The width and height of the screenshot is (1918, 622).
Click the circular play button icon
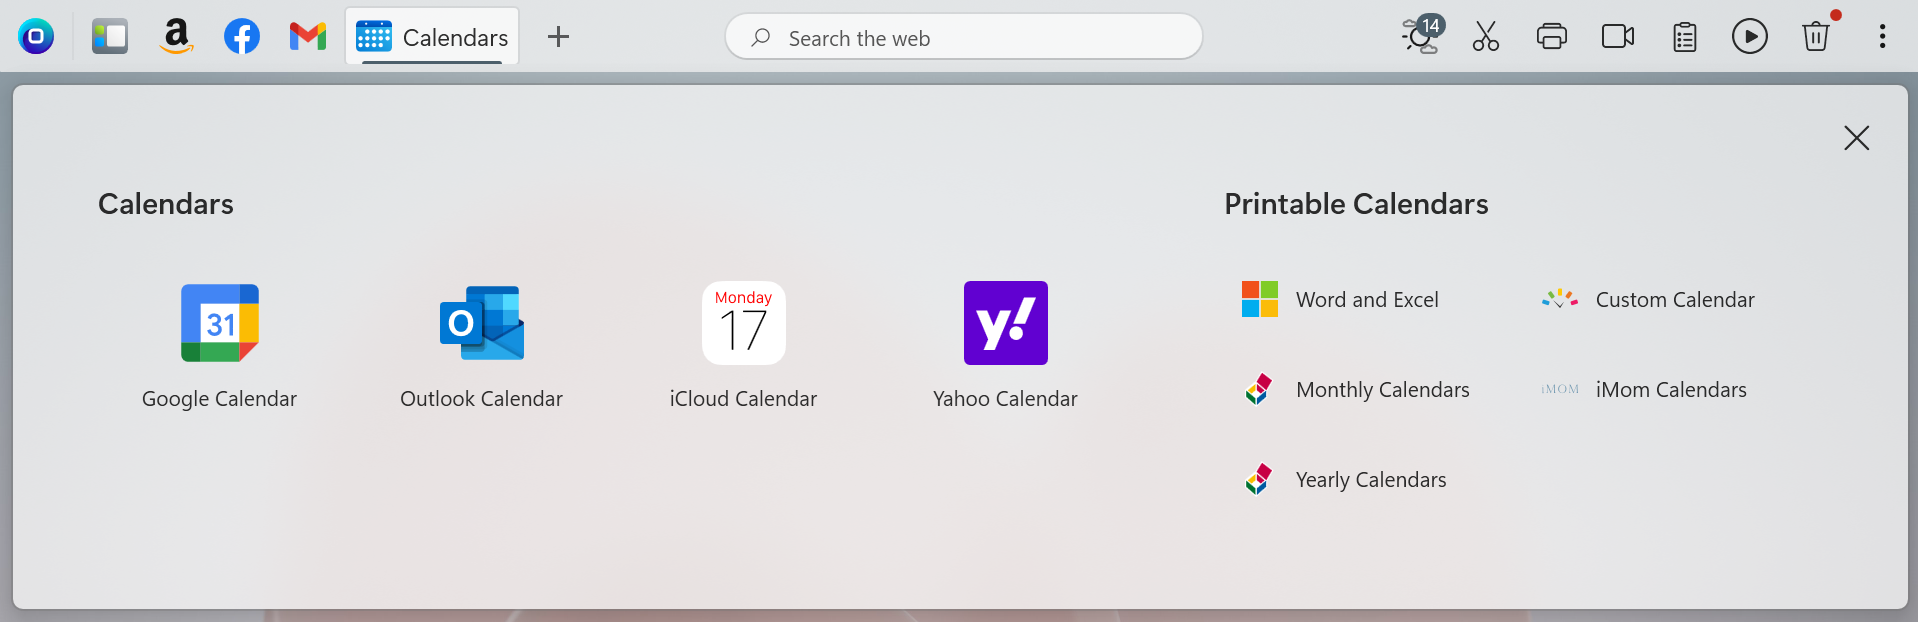click(x=1750, y=37)
